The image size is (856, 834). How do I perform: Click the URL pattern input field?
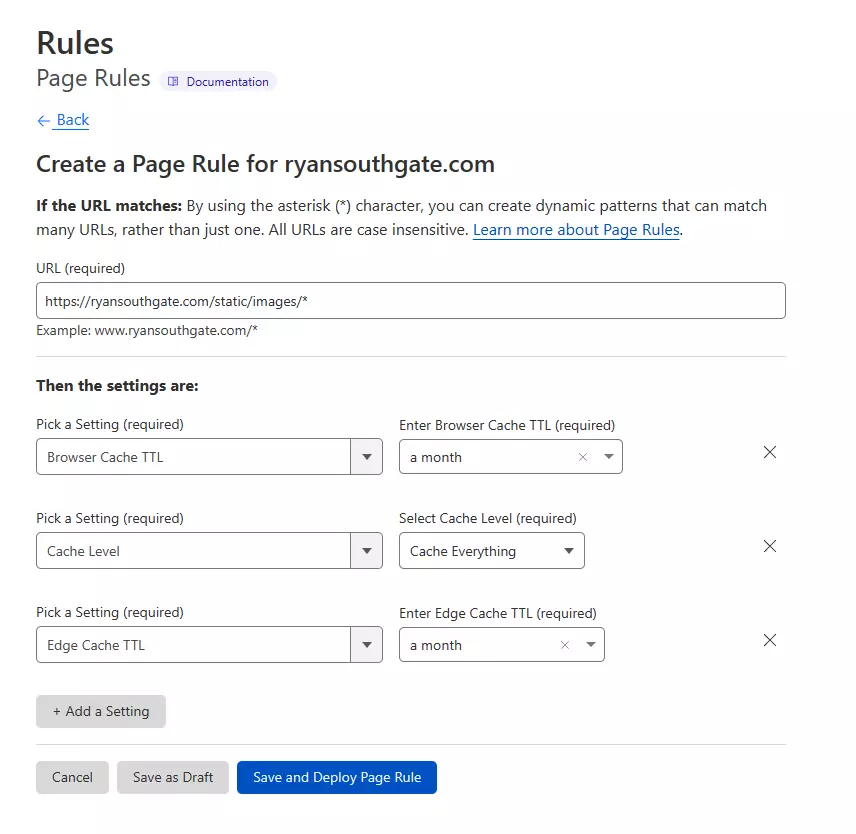click(x=410, y=300)
